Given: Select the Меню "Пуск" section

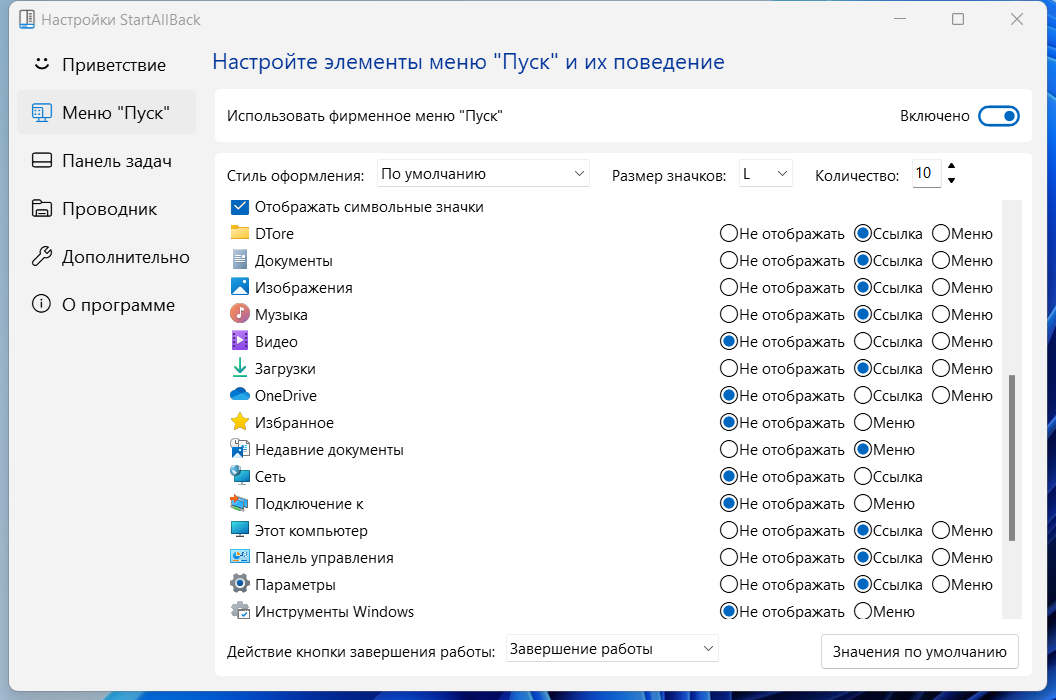Looking at the screenshot, I should click(106, 113).
